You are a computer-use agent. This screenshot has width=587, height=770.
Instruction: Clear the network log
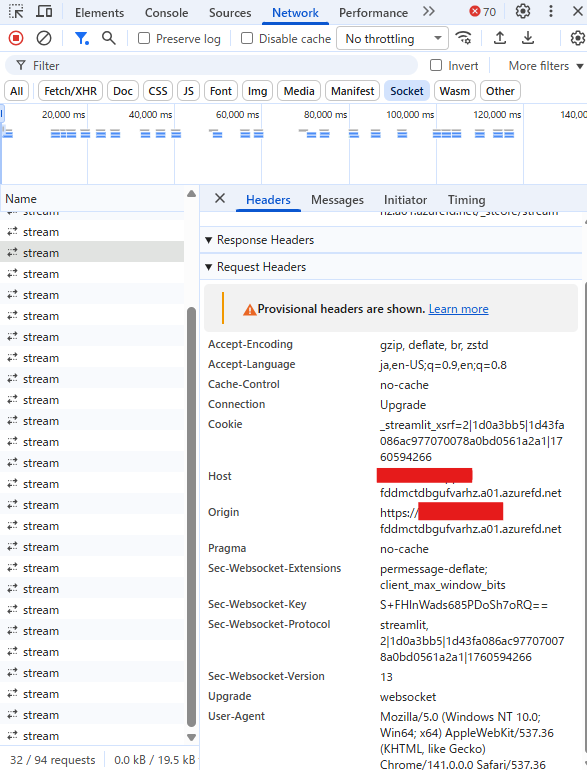pyautogui.click(x=44, y=38)
